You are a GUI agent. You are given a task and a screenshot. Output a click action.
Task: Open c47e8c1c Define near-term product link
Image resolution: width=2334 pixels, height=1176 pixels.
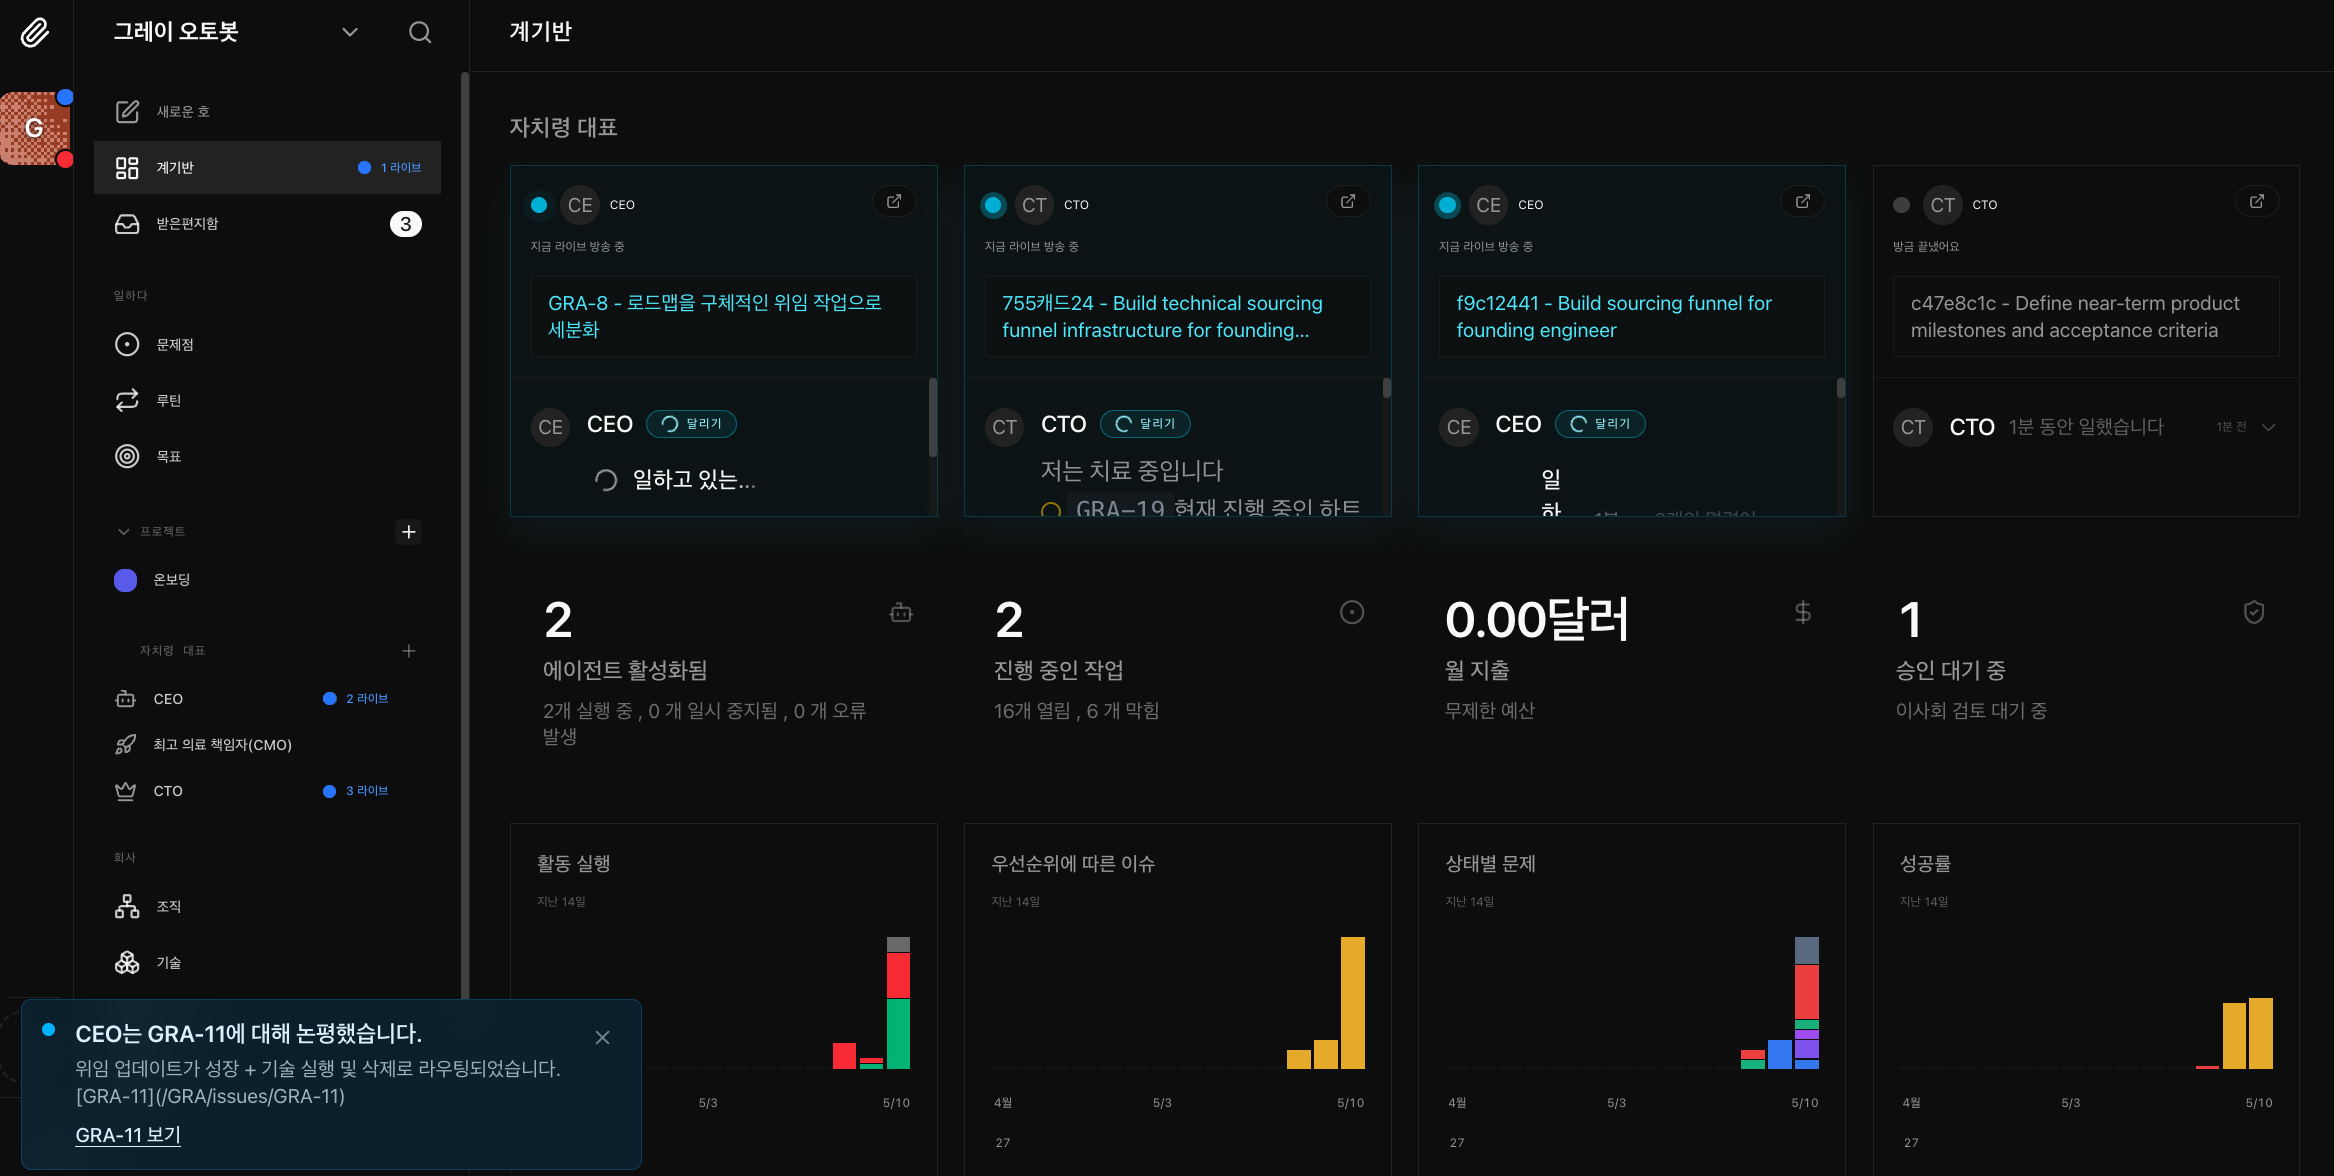(x=2086, y=316)
